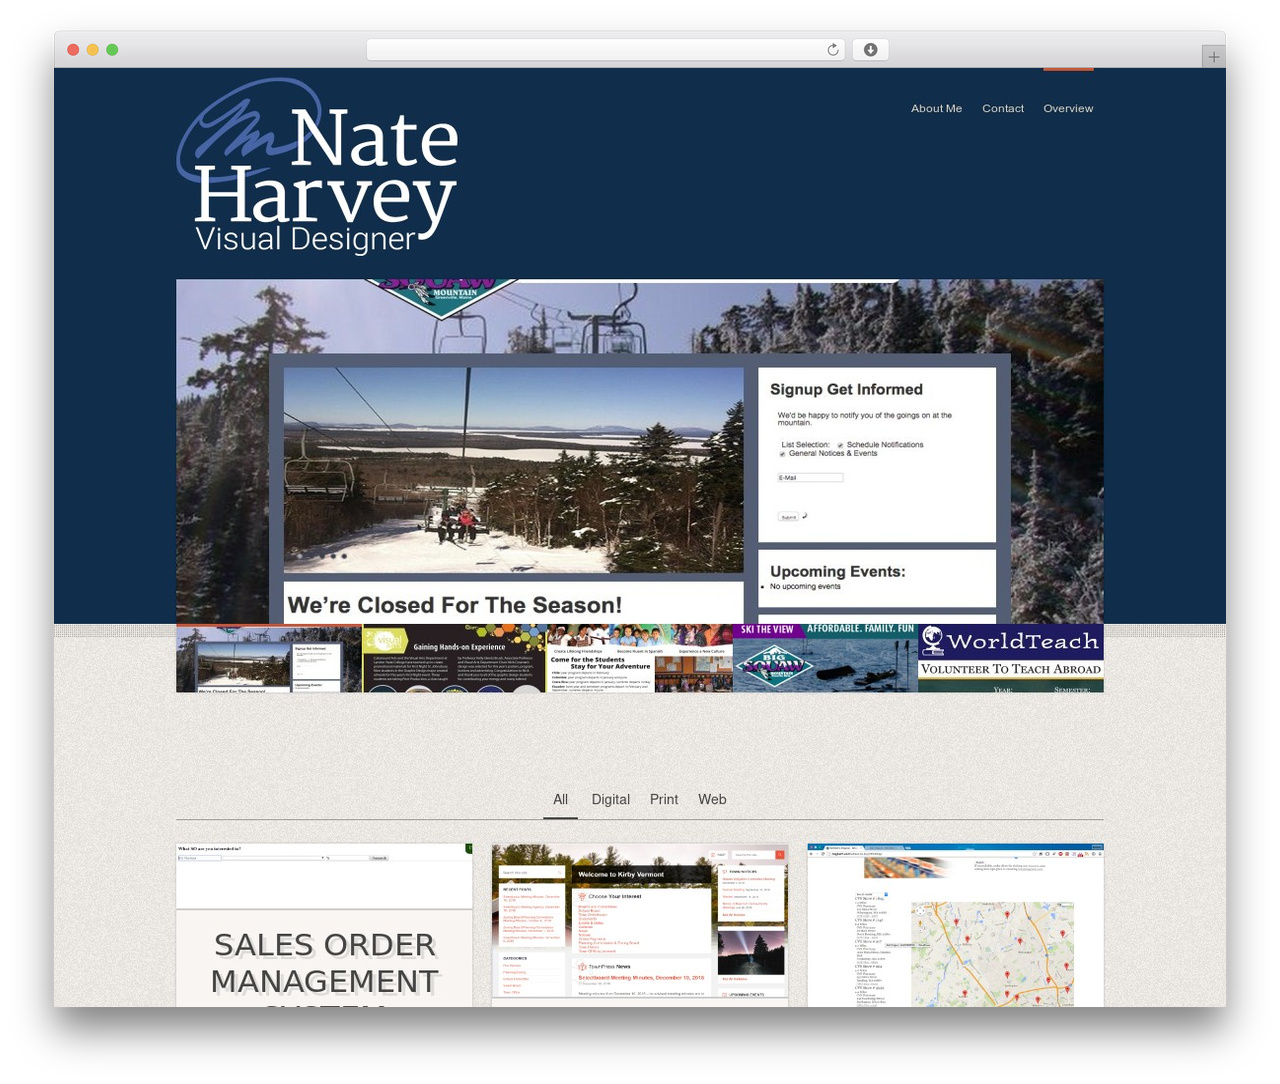Select the Gaining Hands-on Experience thumbnail
Viewport: 1280px width, 1084px height.
pyautogui.click(x=454, y=659)
